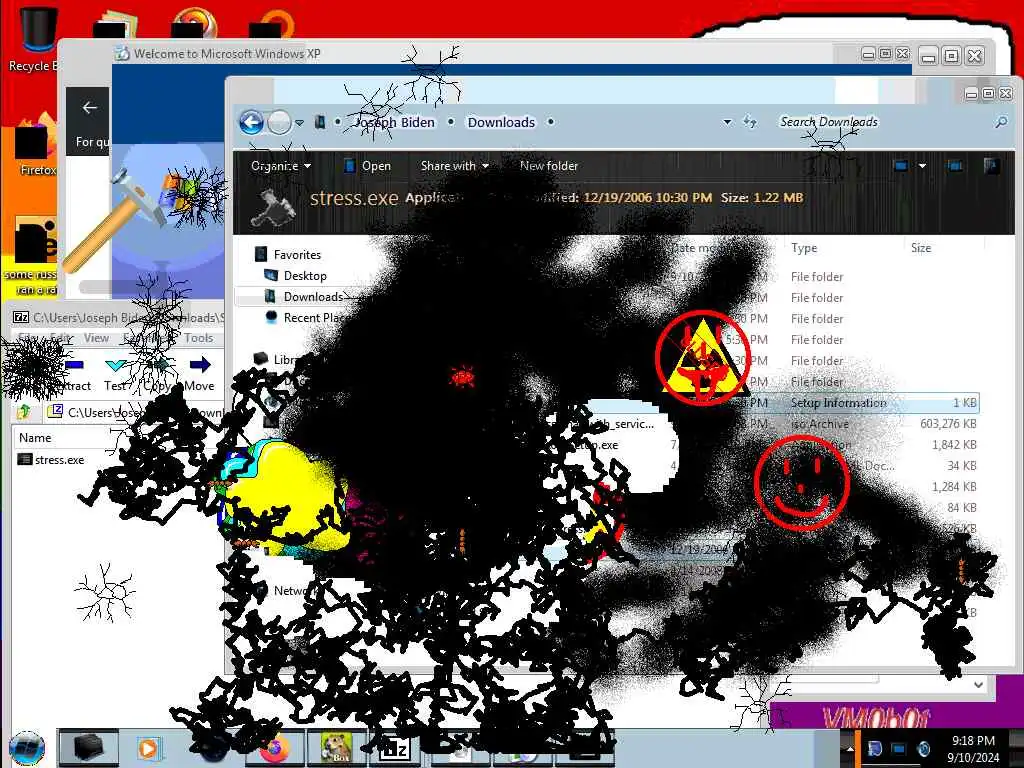This screenshot has width=1024, height=768.
Task: Click the search magnifier icon
Action: (1000, 122)
